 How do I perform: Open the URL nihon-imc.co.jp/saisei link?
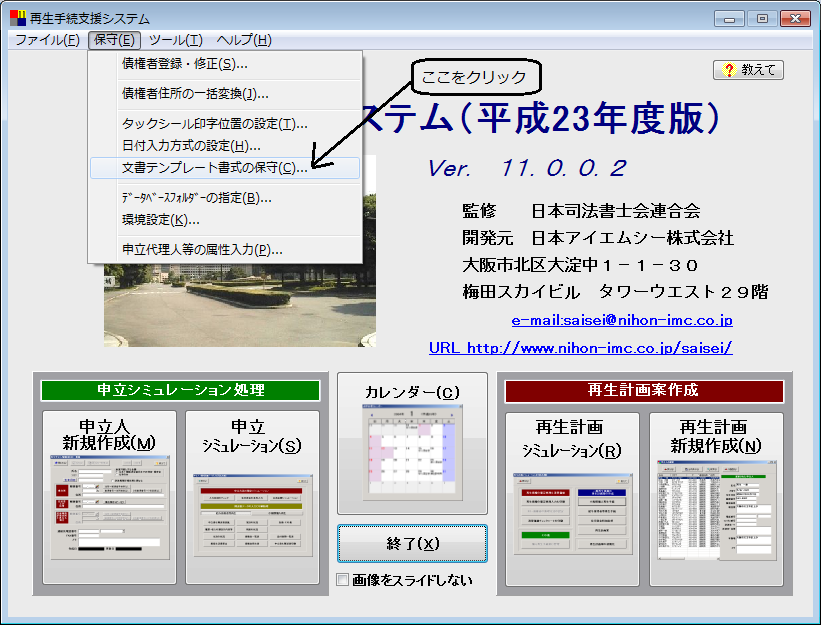(x=580, y=348)
